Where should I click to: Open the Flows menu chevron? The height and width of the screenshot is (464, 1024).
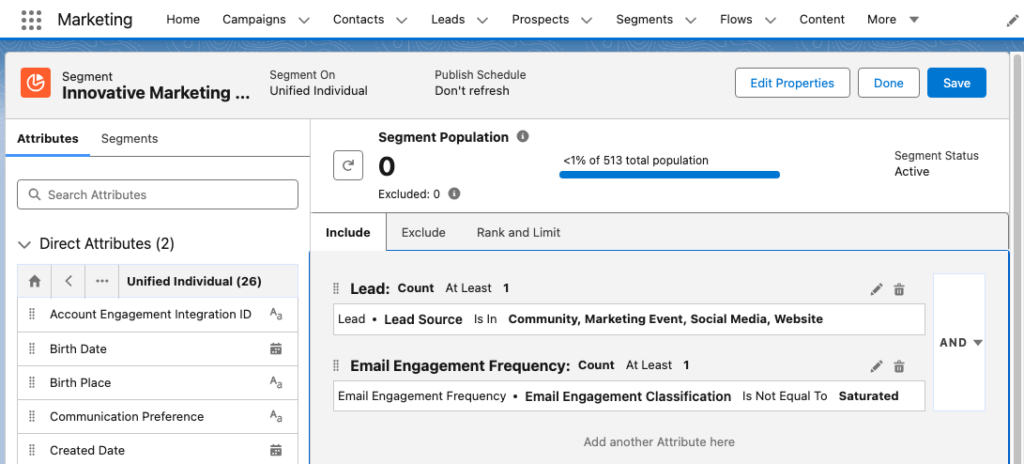coord(770,20)
